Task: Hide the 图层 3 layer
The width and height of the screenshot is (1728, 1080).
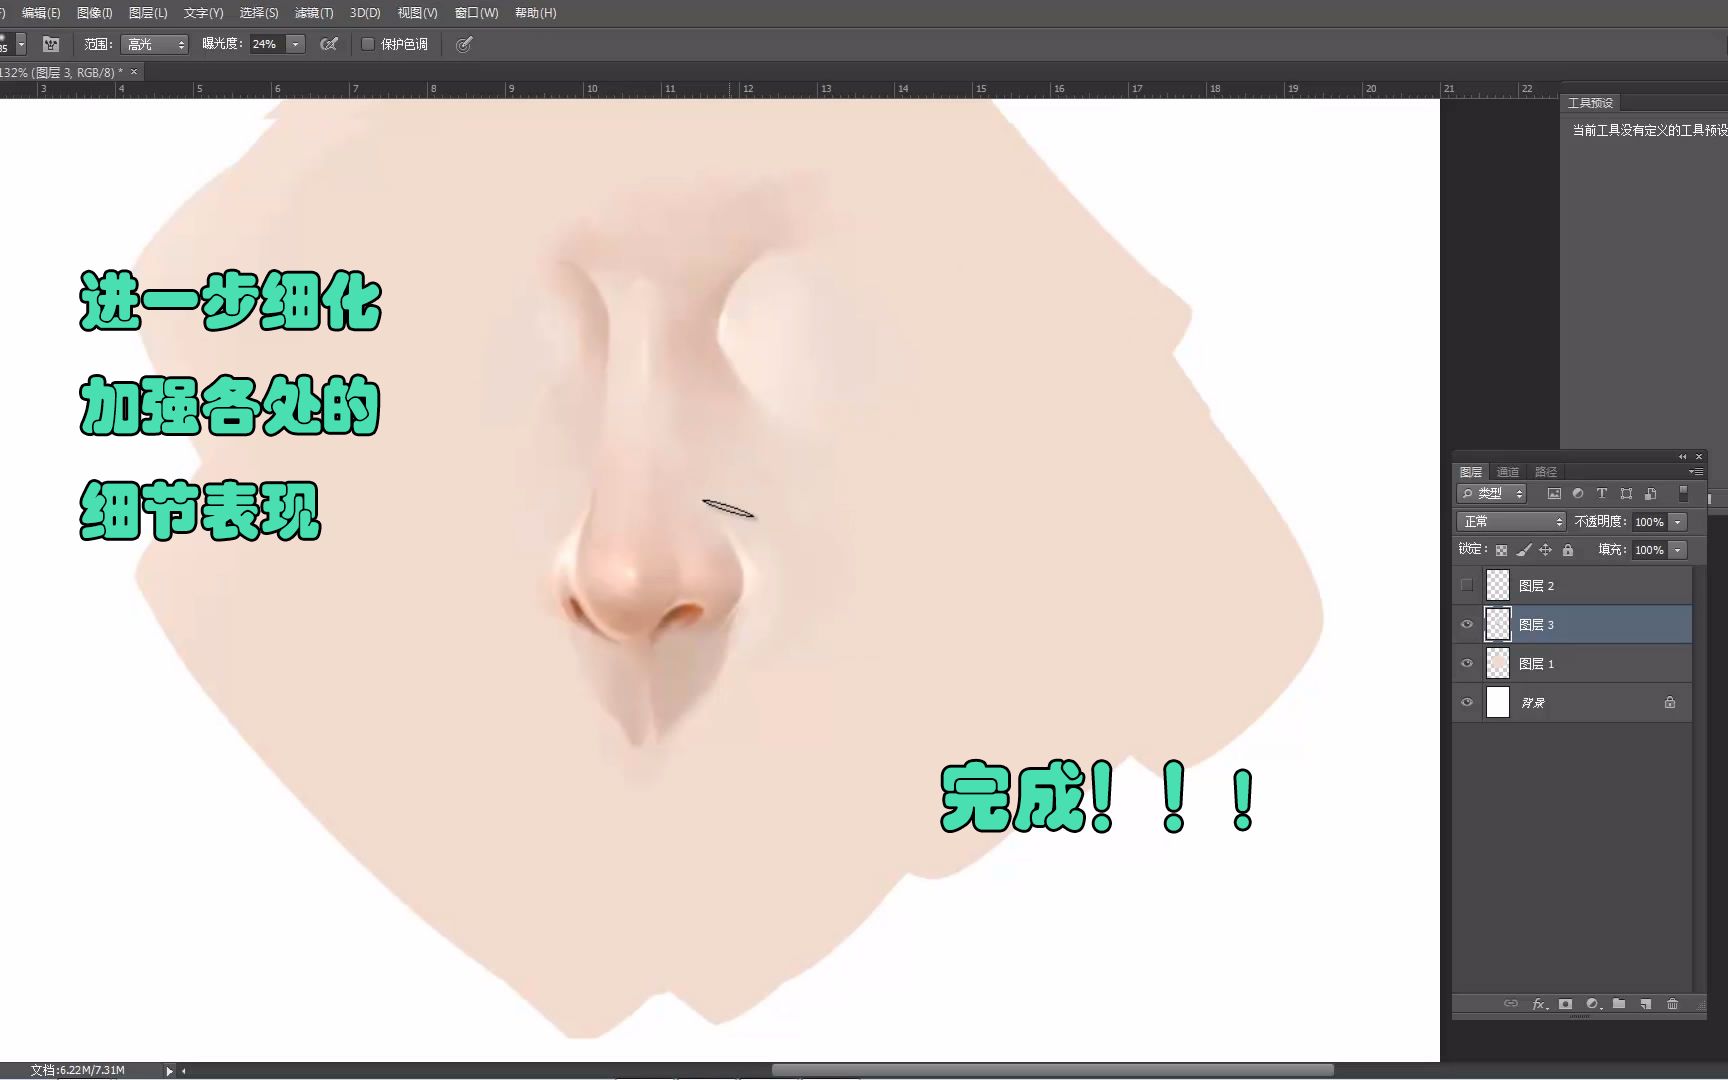Action: (1467, 624)
